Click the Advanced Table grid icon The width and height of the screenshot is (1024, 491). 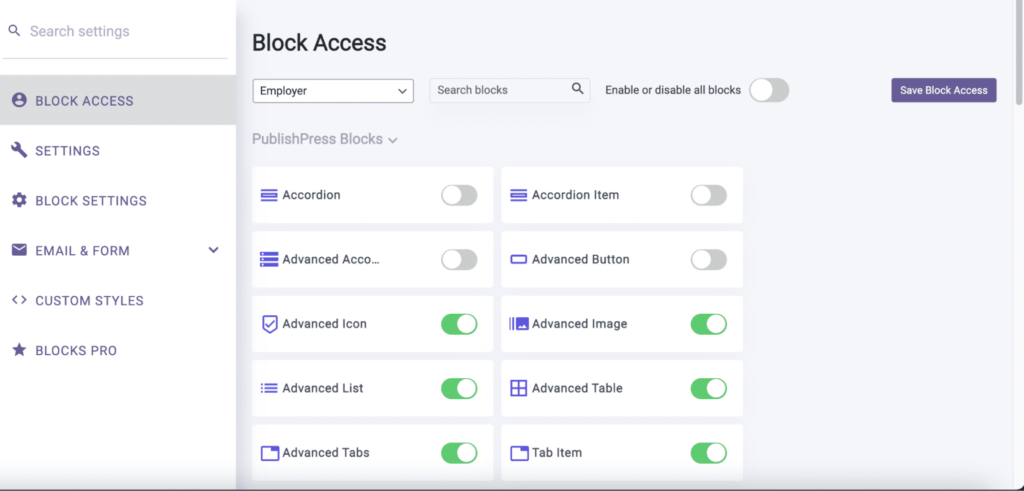click(x=519, y=388)
